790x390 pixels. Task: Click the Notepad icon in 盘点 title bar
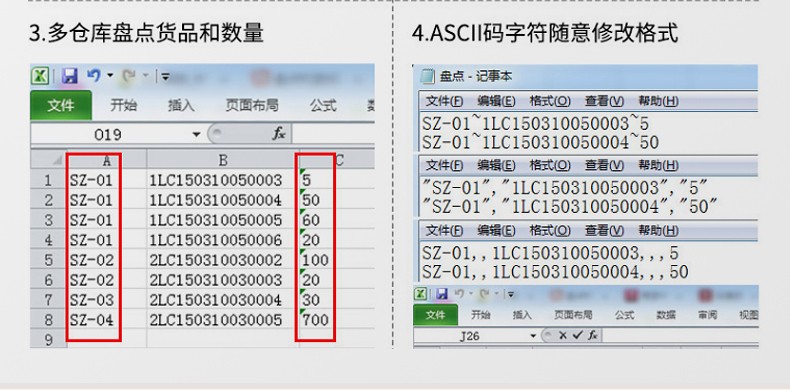427,77
